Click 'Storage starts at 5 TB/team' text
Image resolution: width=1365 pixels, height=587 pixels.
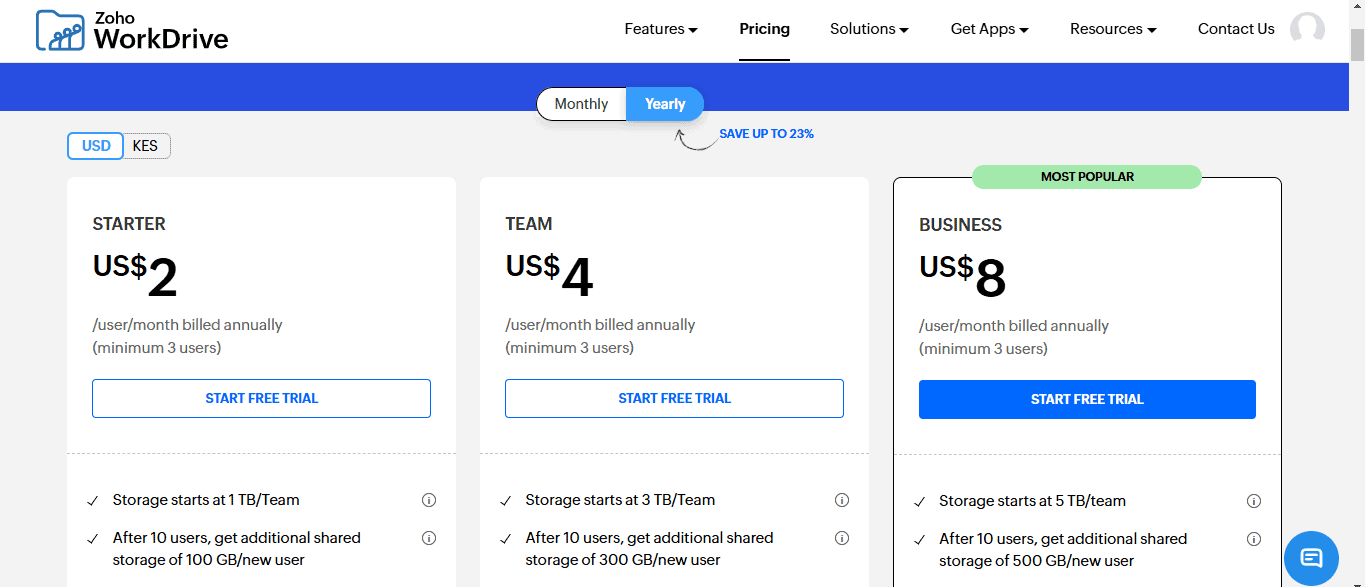(x=1033, y=501)
